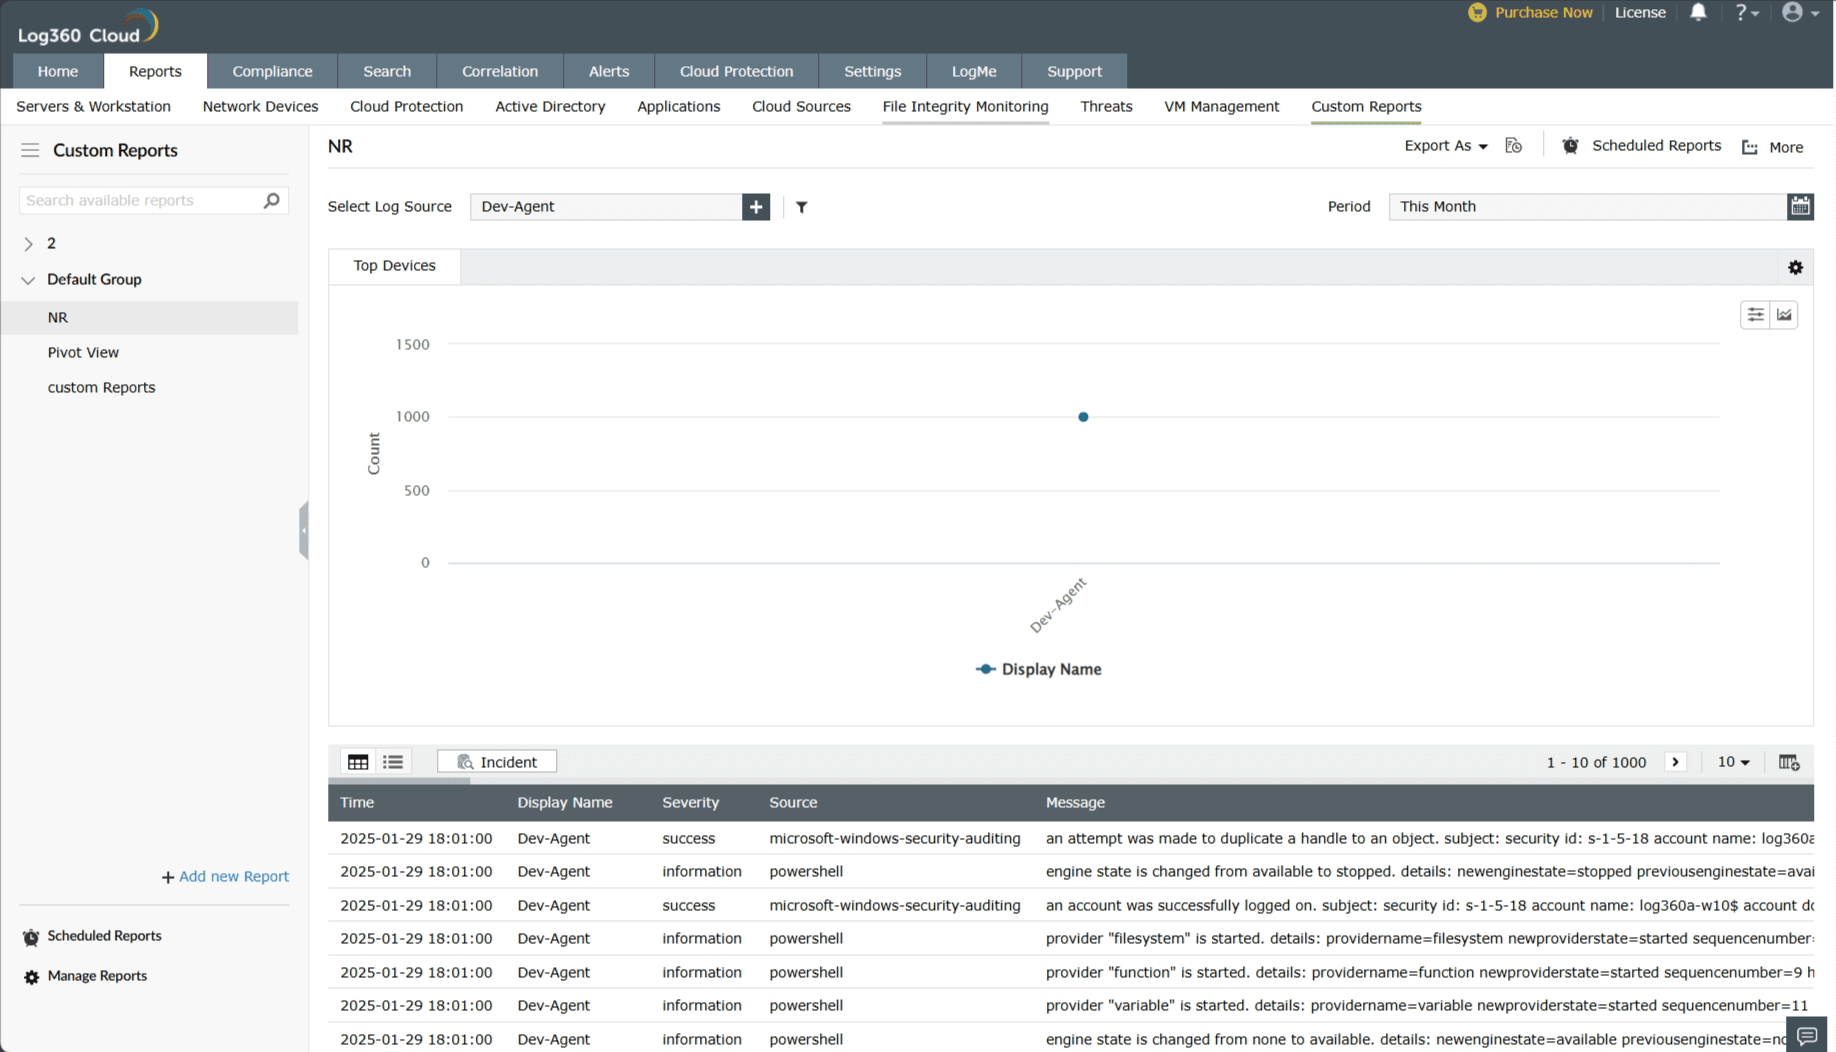
Task: Collapse the Custom Reports sidebar hamburger
Action: pyautogui.click(x=30, y=150)
